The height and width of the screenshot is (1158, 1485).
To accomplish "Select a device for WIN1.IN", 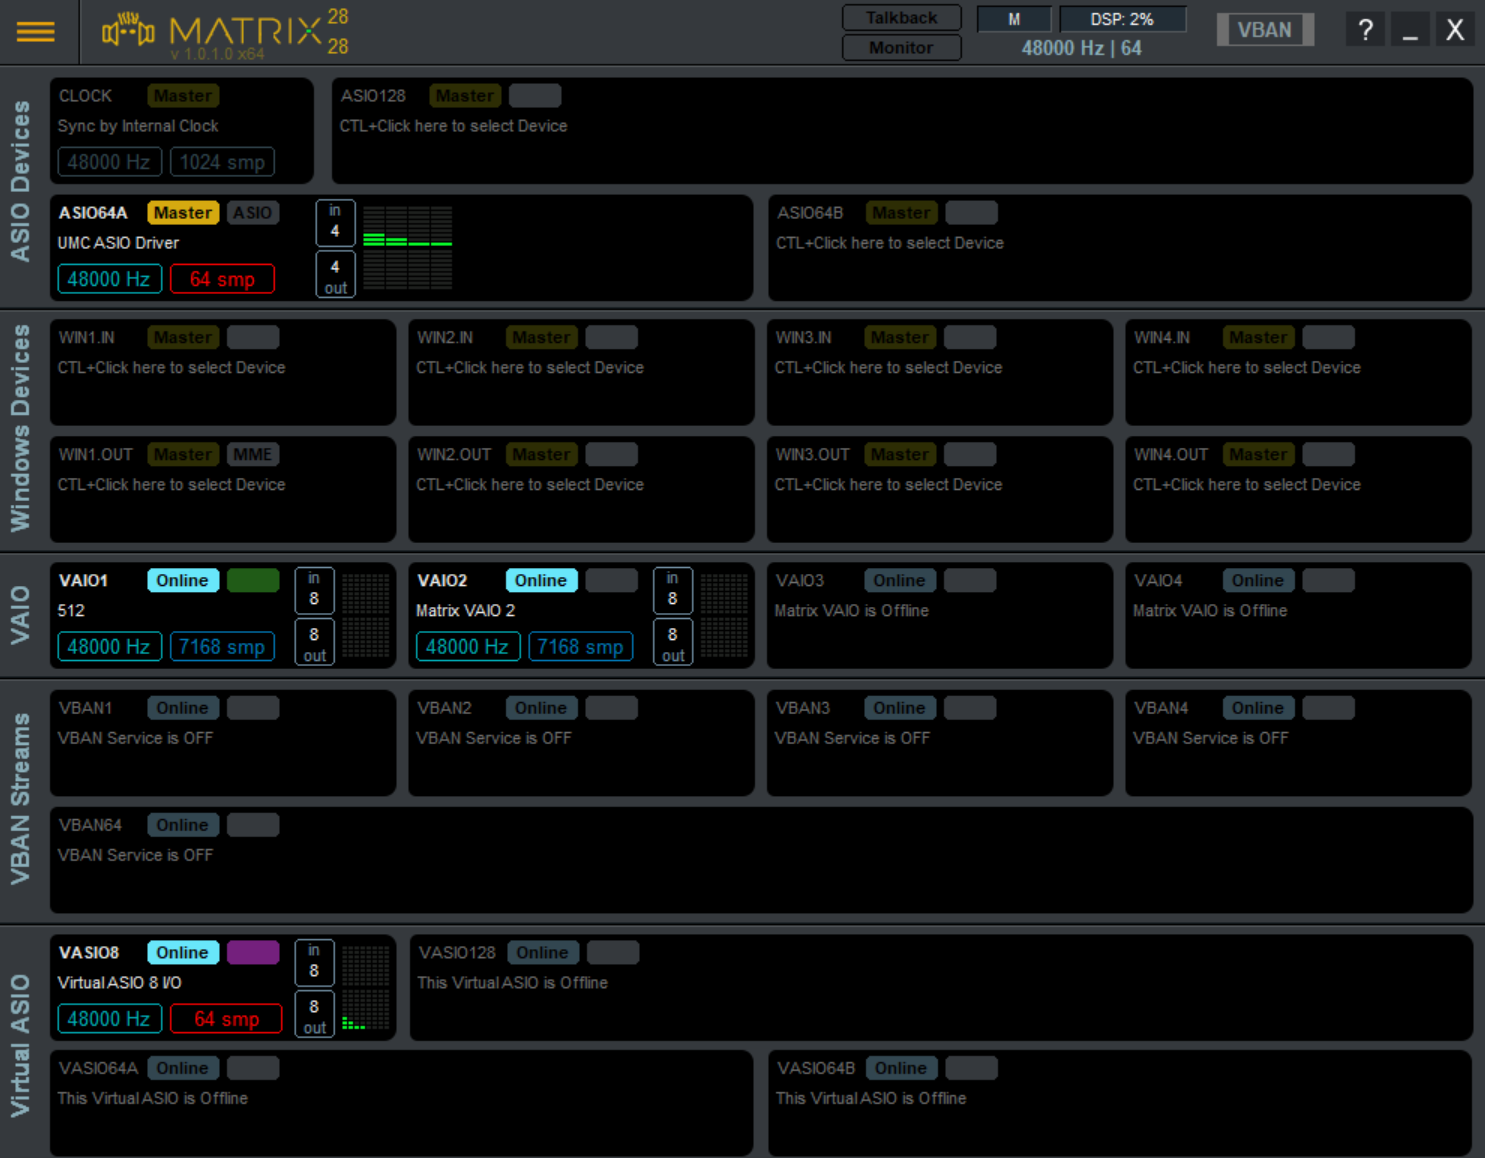I will tap(171, 368).
